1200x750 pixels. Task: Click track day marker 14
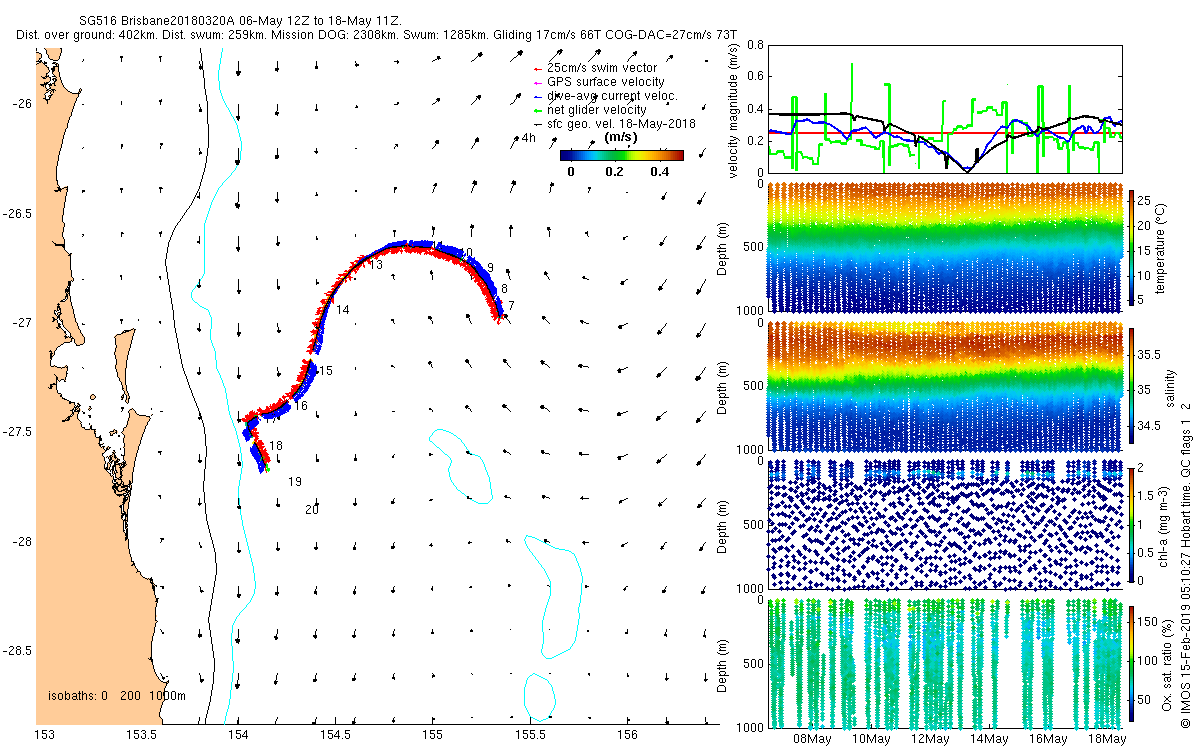pyautogui.click(x=343, y=310)
